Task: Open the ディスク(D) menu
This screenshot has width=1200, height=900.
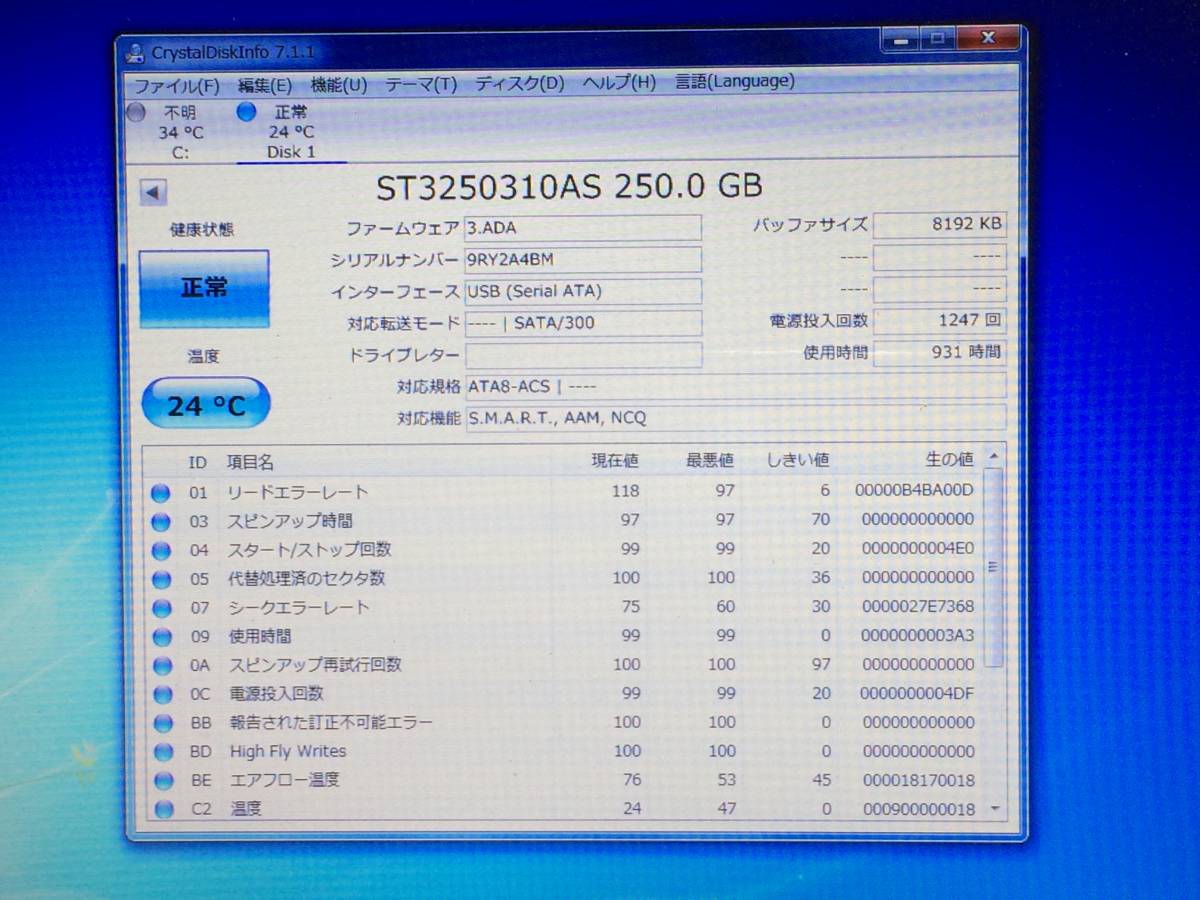Action: click(x=519, y=83)
